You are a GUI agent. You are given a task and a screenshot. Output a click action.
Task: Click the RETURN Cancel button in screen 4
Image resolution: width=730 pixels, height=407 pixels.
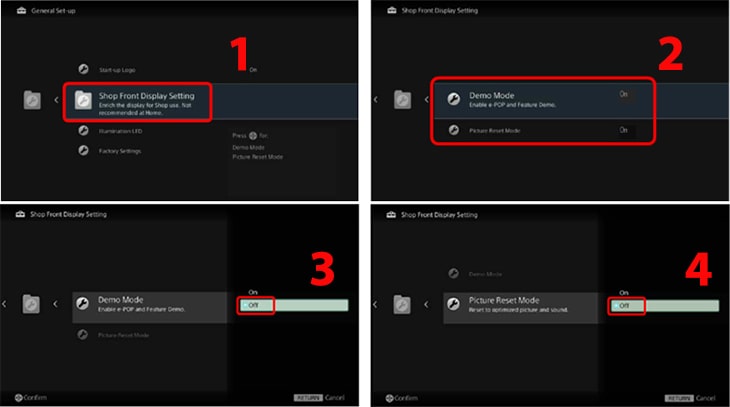coord(689,398)
